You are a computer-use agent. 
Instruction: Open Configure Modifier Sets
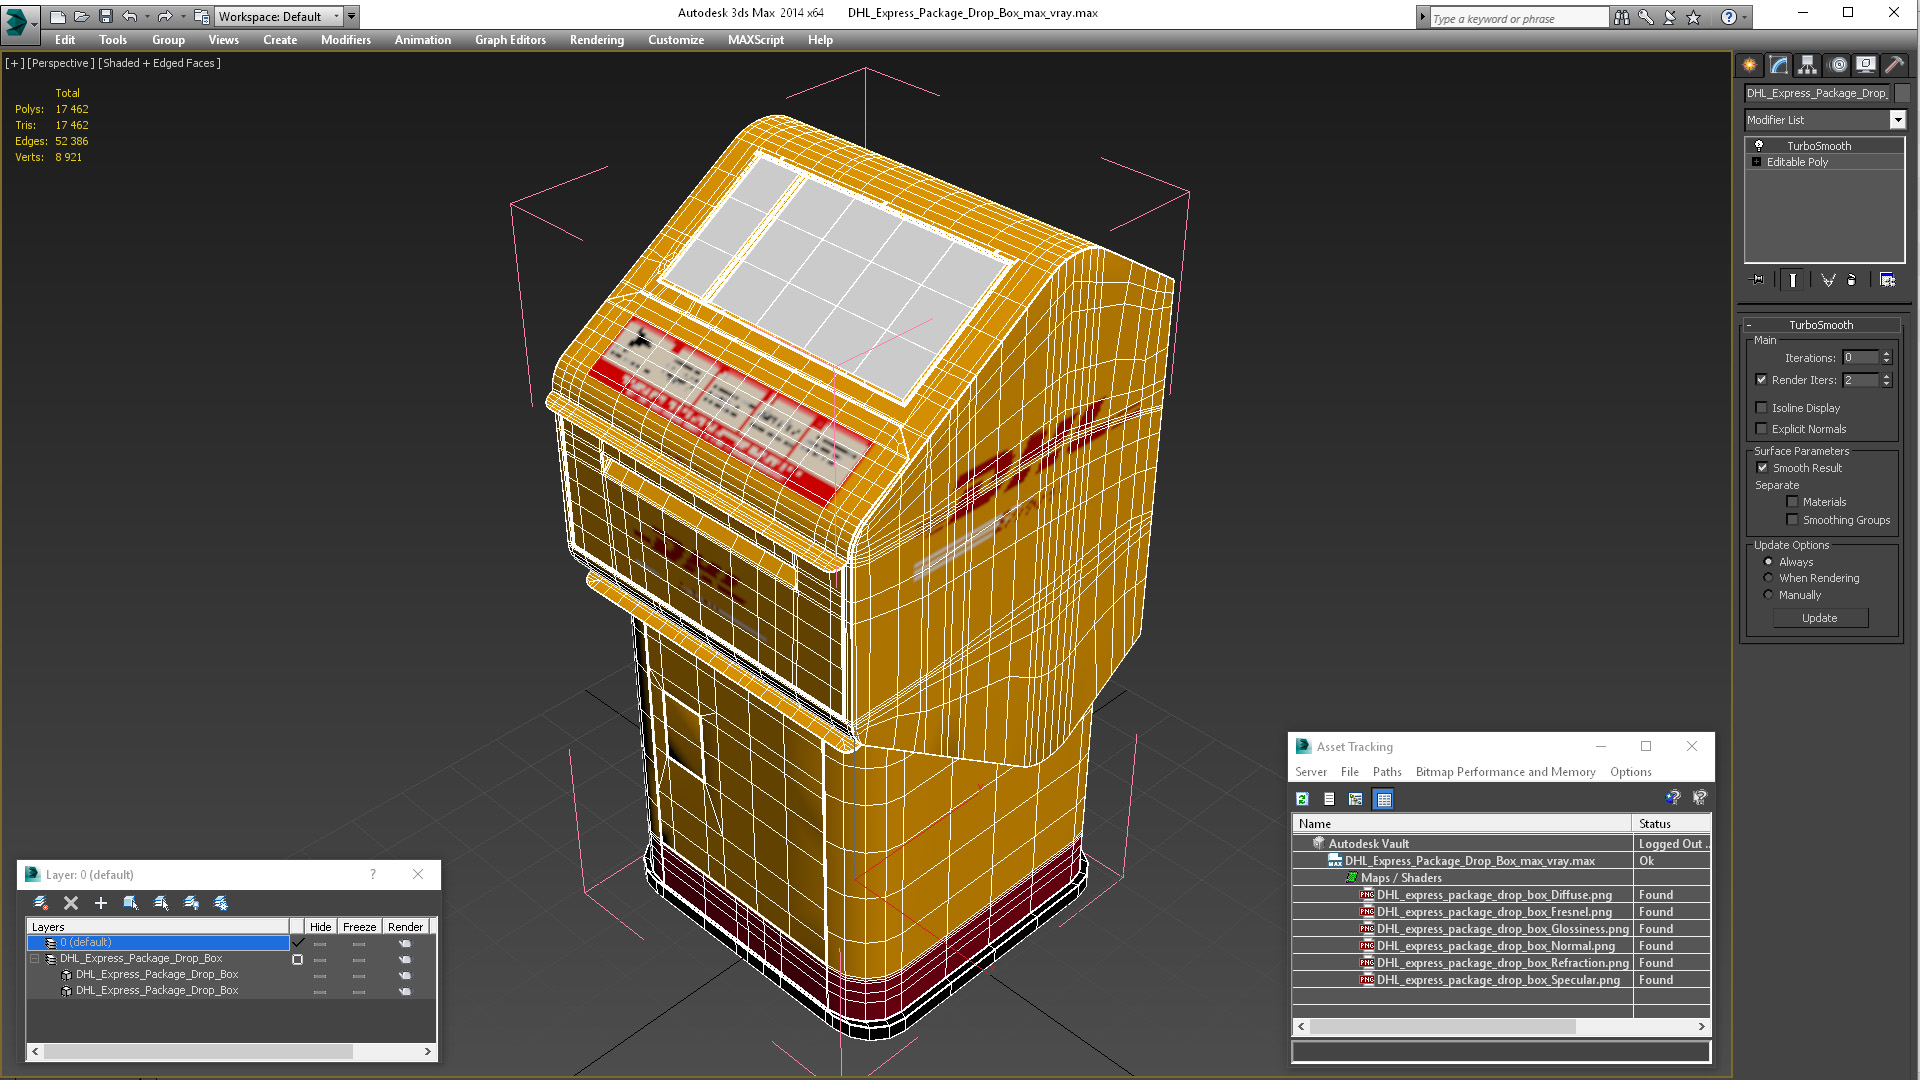pyautogui.click(x=1887, y=280)
